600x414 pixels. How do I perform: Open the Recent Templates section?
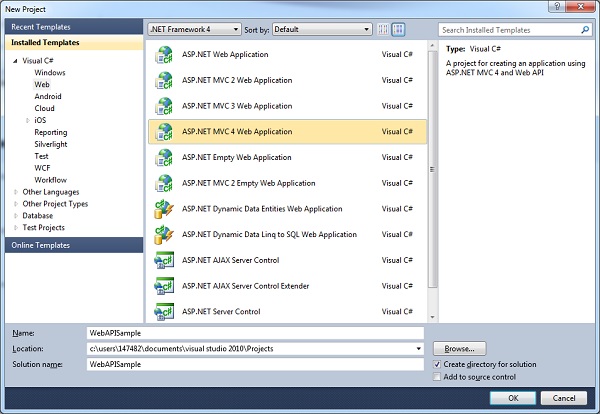pyautogui.click(x=74, y=27)
